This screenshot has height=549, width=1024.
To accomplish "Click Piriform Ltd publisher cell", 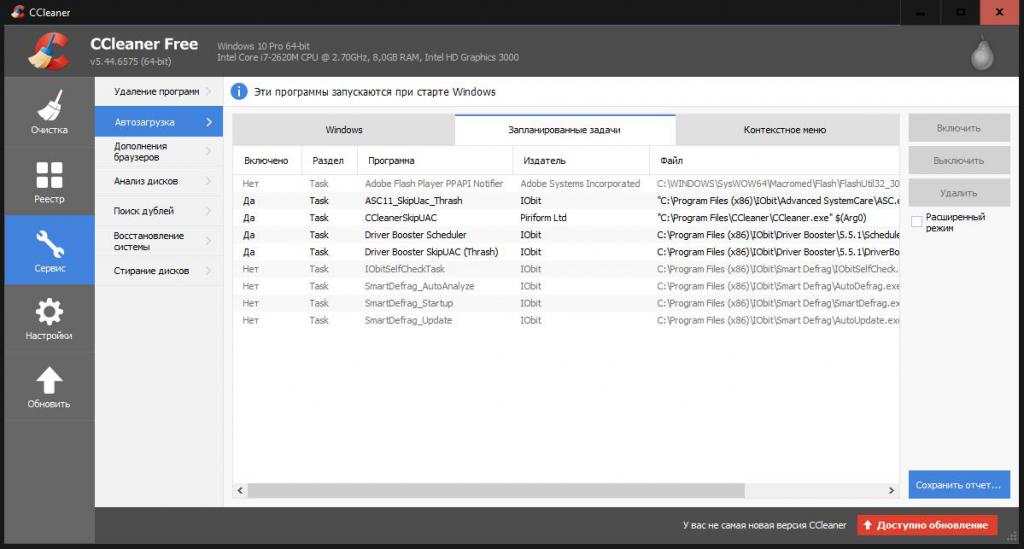I will [543, 217].
